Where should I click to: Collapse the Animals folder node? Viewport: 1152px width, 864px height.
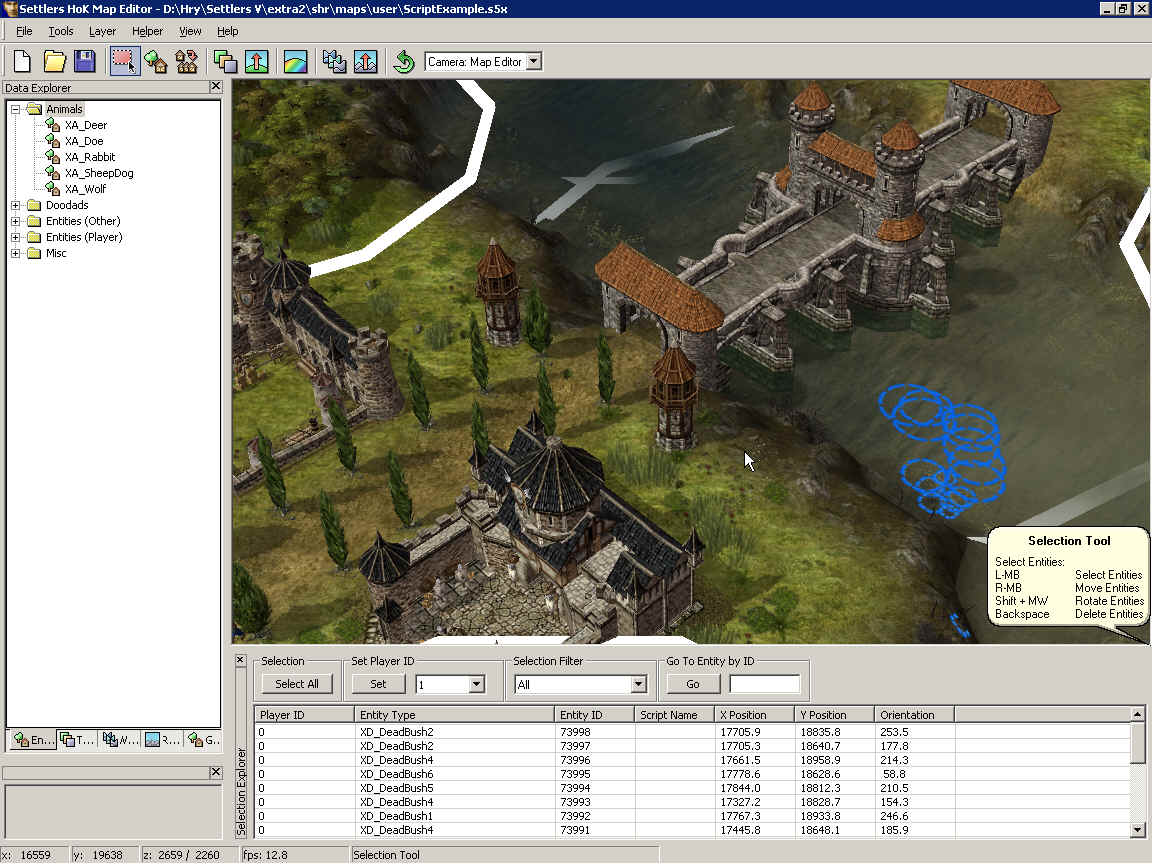click(x=15, y=109)
